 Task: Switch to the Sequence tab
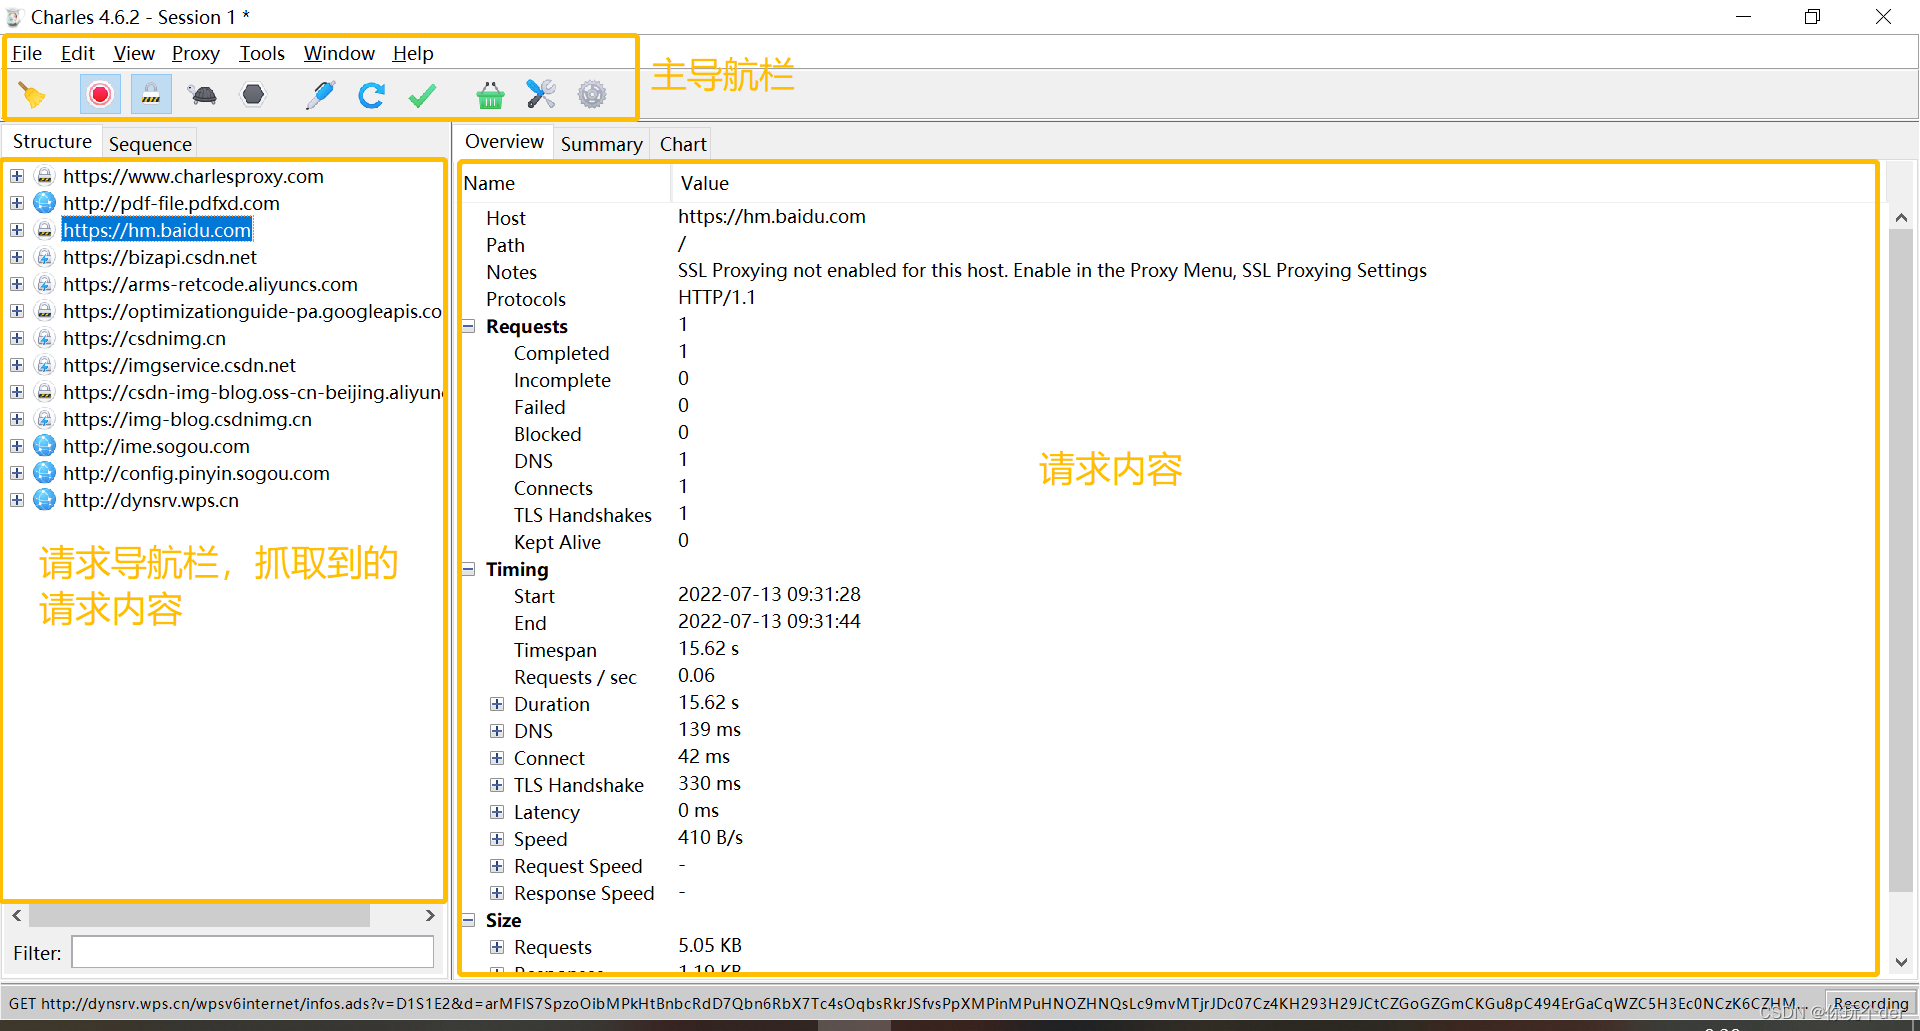click(150, 144)
